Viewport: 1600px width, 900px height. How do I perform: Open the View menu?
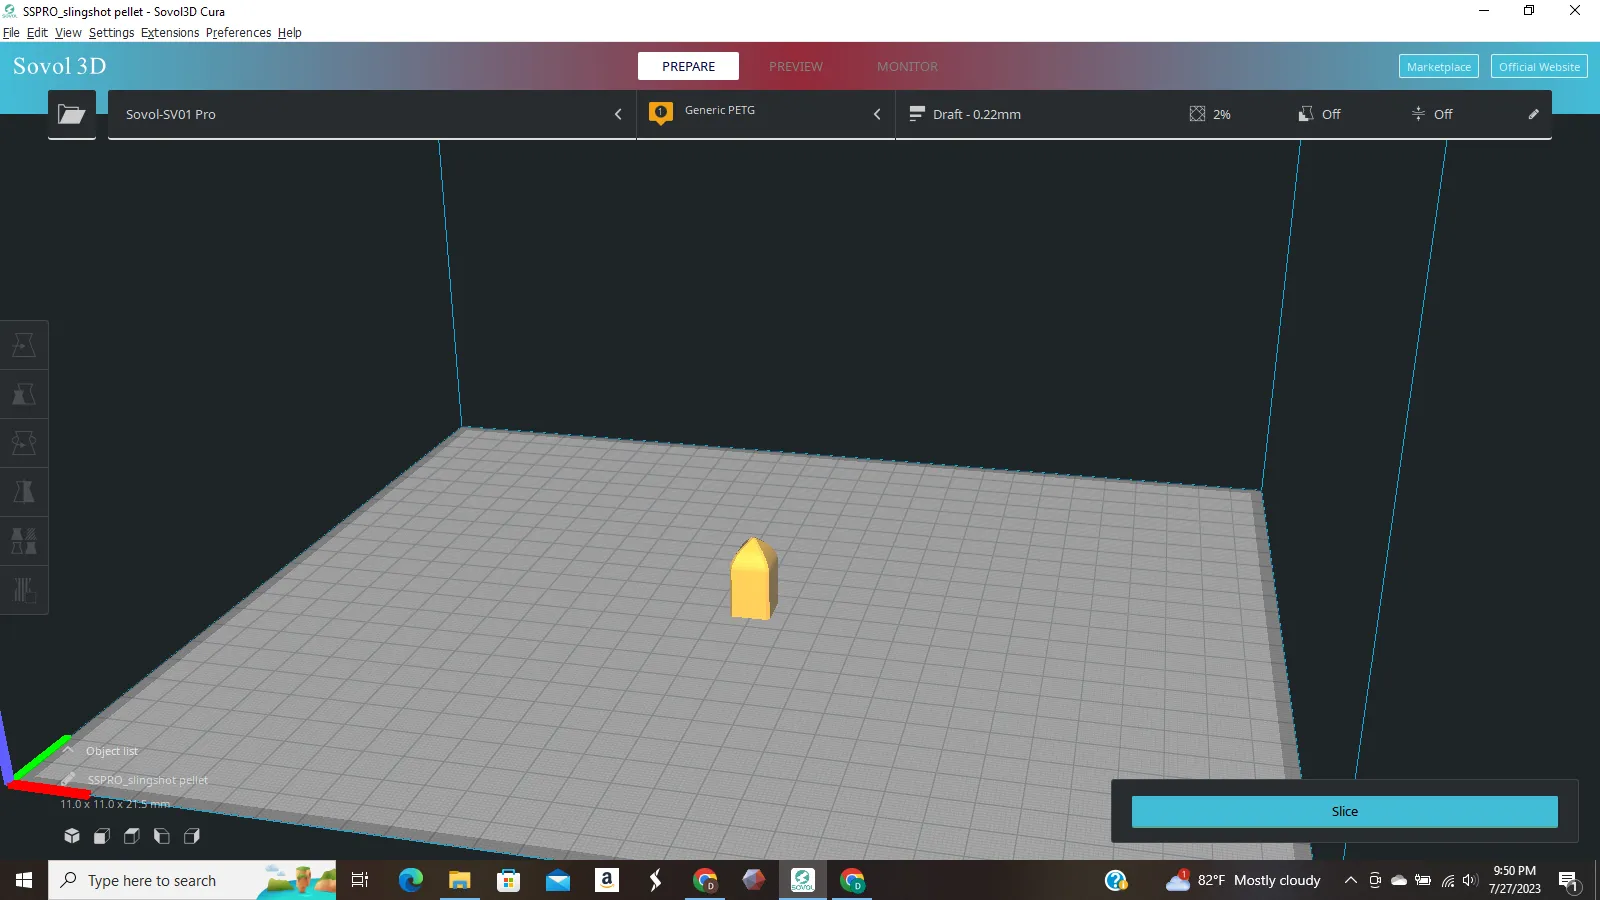(68, 32)
